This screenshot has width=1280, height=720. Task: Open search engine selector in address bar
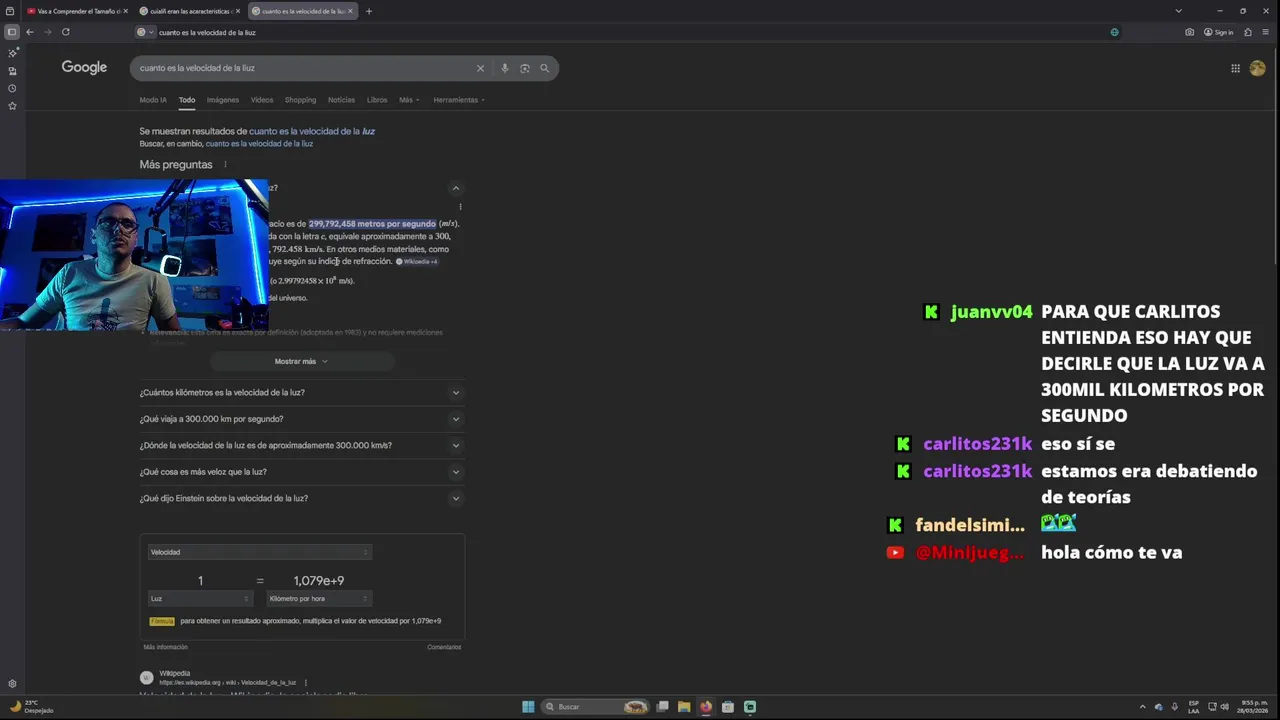[146, 32]
